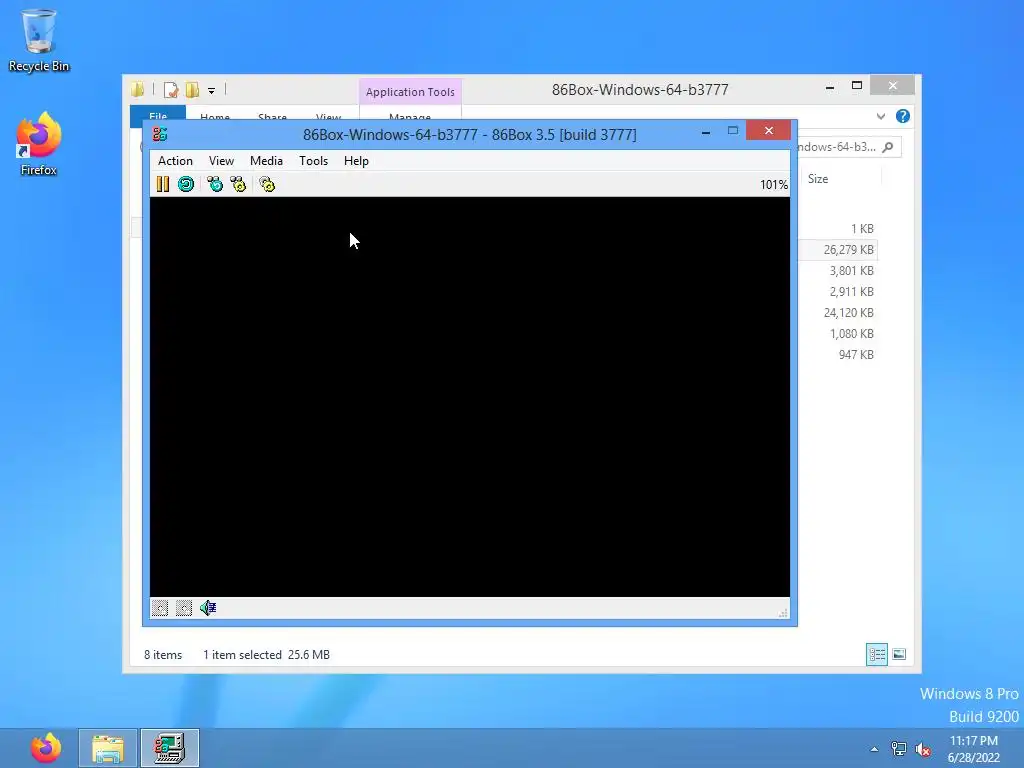1024x768 pixels.
Task: Switch Explorer to large icons view
Action: [x=899, y=654]
